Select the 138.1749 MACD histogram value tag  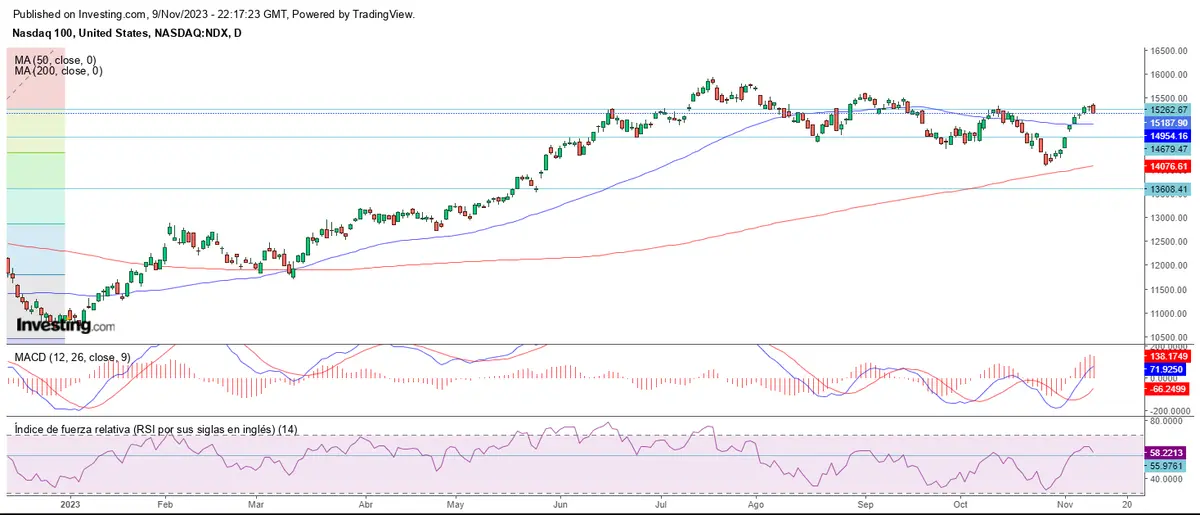tap(1168, 356)
